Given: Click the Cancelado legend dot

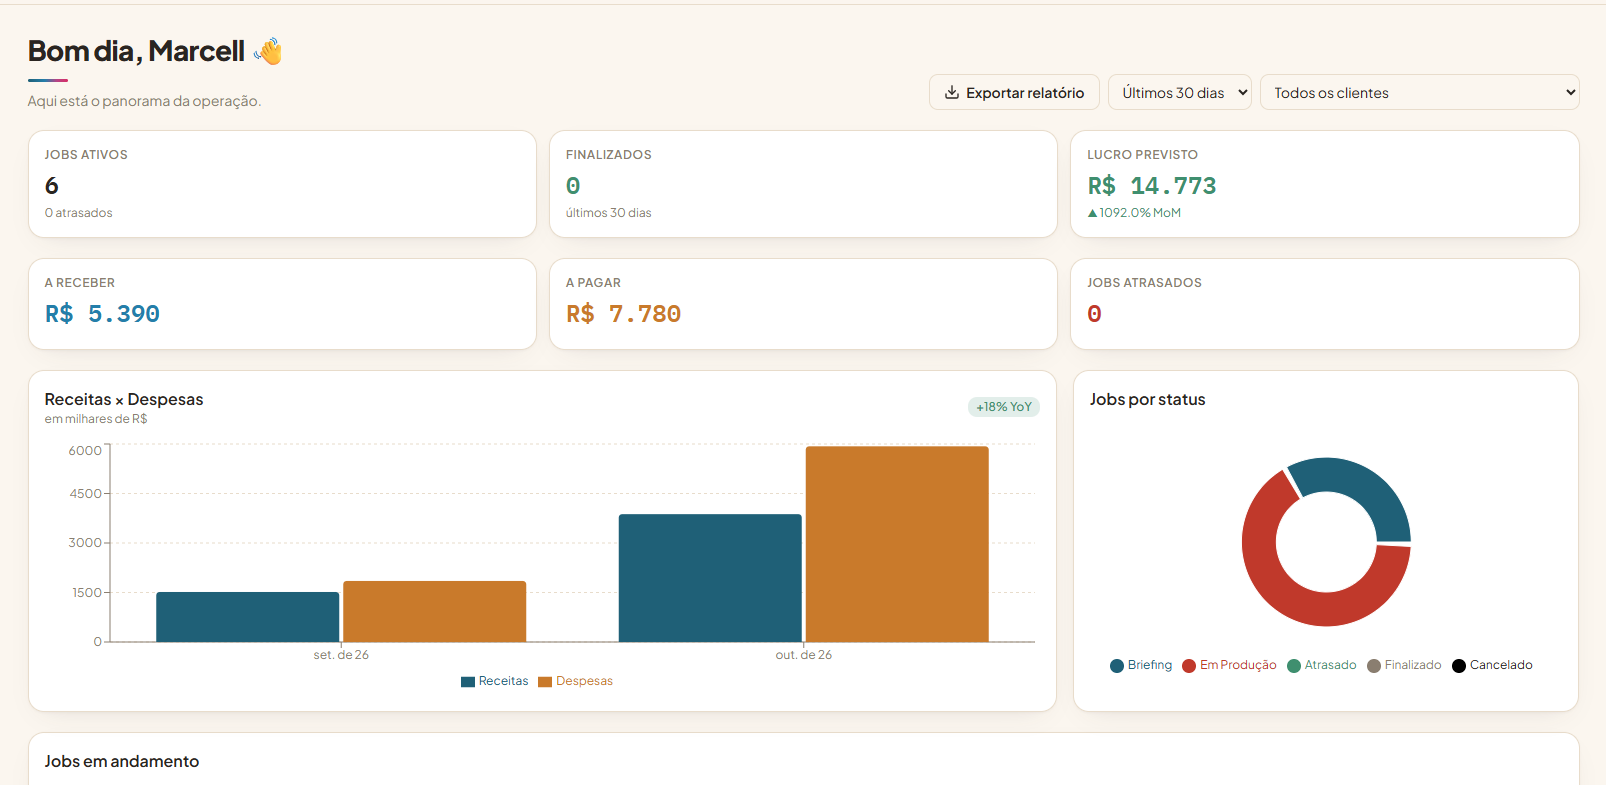Looking at the screenshot, I should pos(1459,666).
